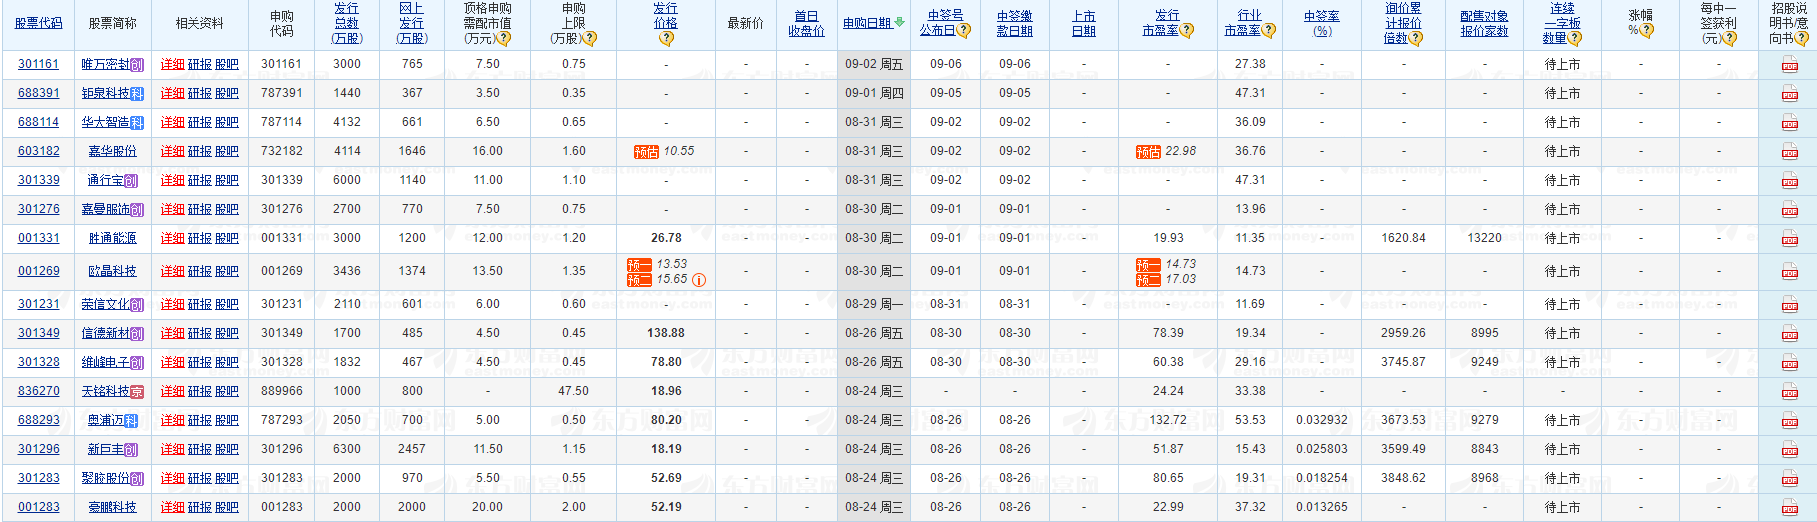This screenshot has width=1817, height=522.
Task: Click help icon beside 招股说明书/意向书 header
Action: 1802,39
